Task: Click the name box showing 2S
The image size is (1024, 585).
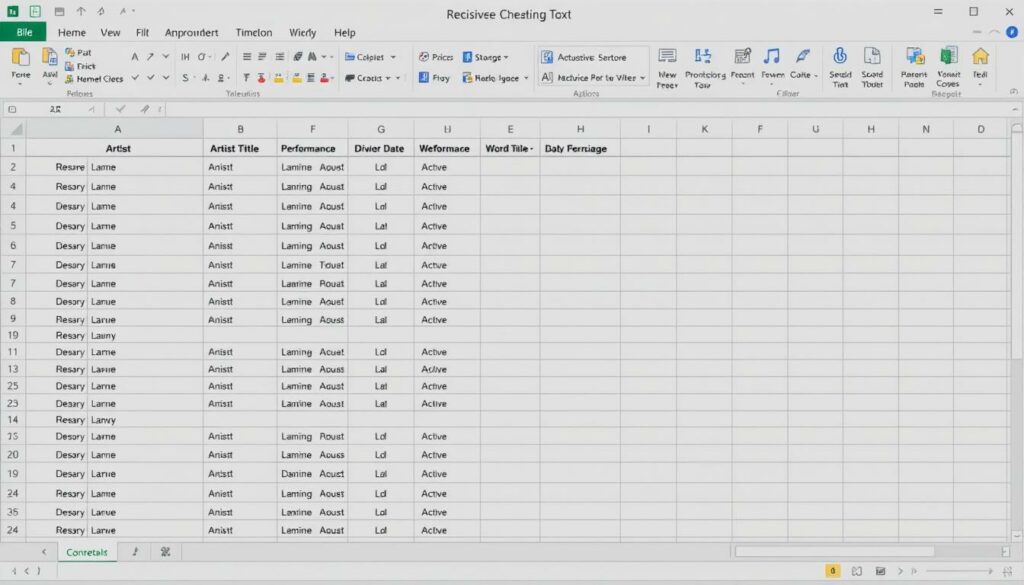Action: pos(56,109)
